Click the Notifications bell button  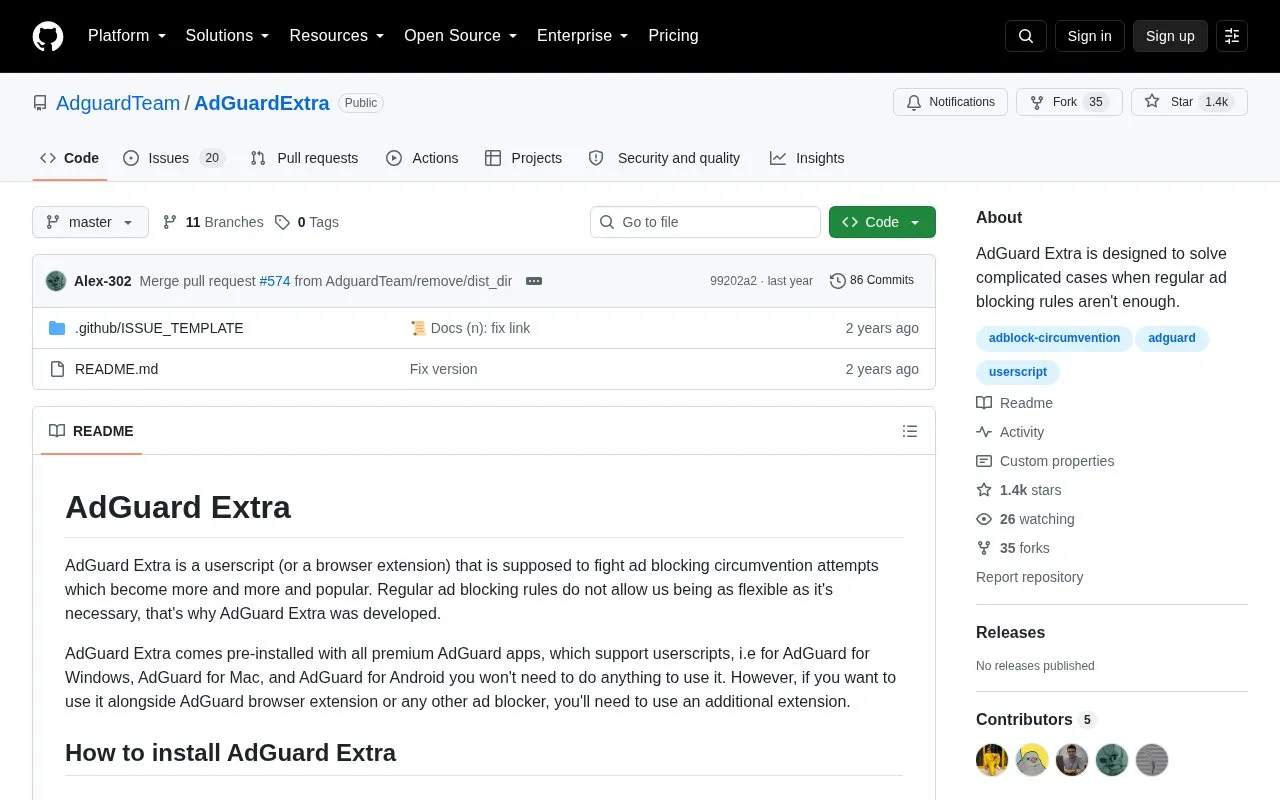[x=950, y=102]
